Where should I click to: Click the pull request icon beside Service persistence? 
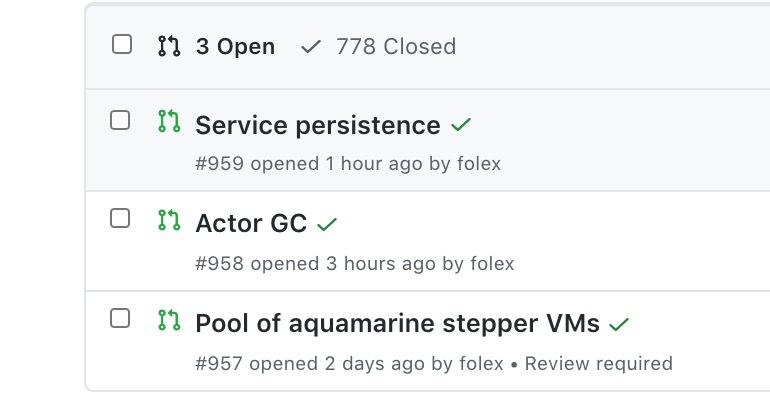(169, 121)
